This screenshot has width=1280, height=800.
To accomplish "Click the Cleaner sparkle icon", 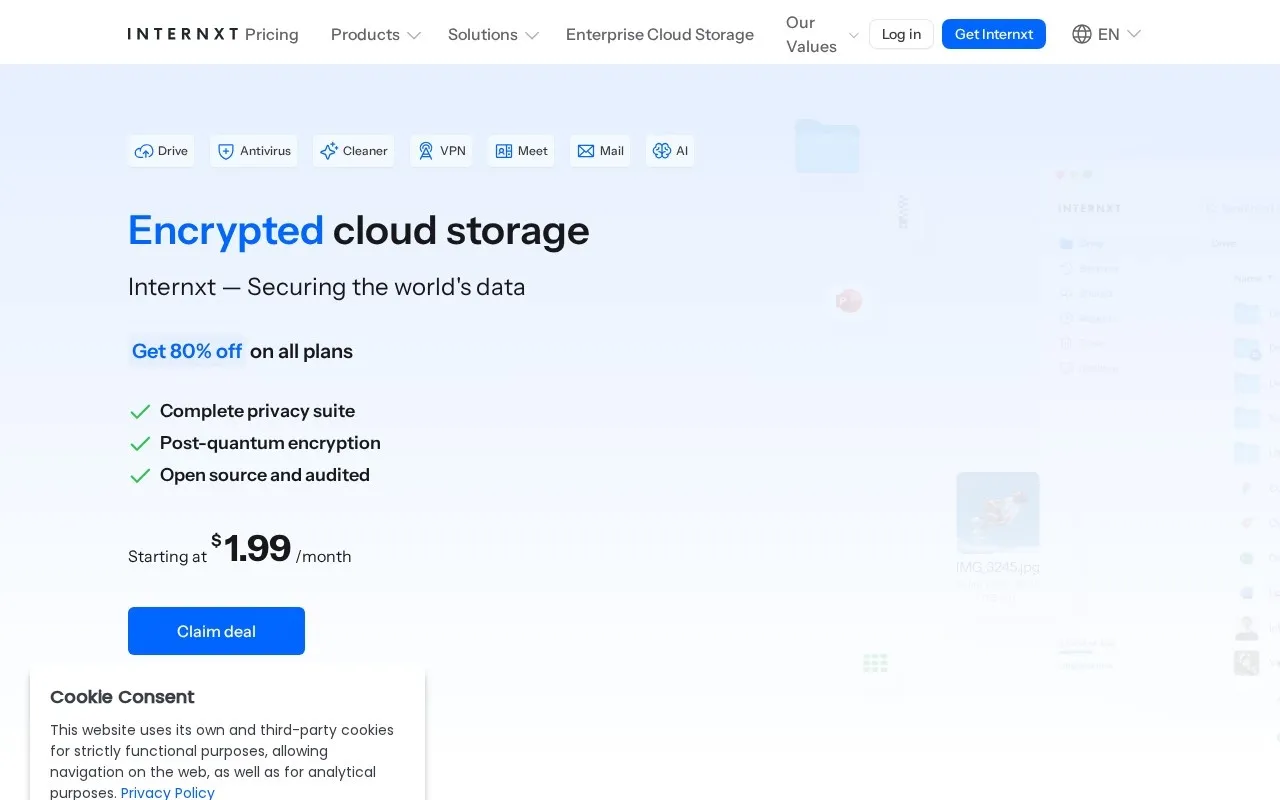I will point(329,151).
